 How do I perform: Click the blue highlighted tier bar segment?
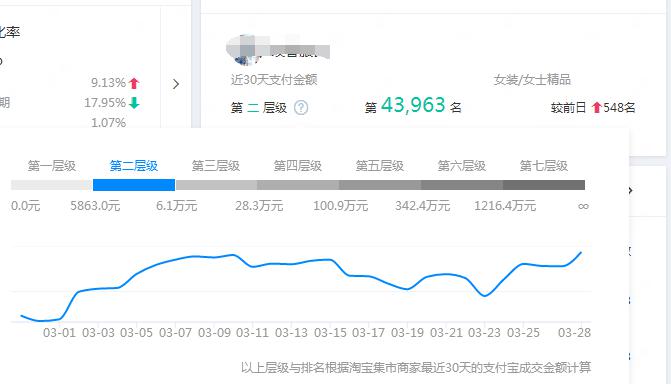pyautogui.click(x=134, y=185)
